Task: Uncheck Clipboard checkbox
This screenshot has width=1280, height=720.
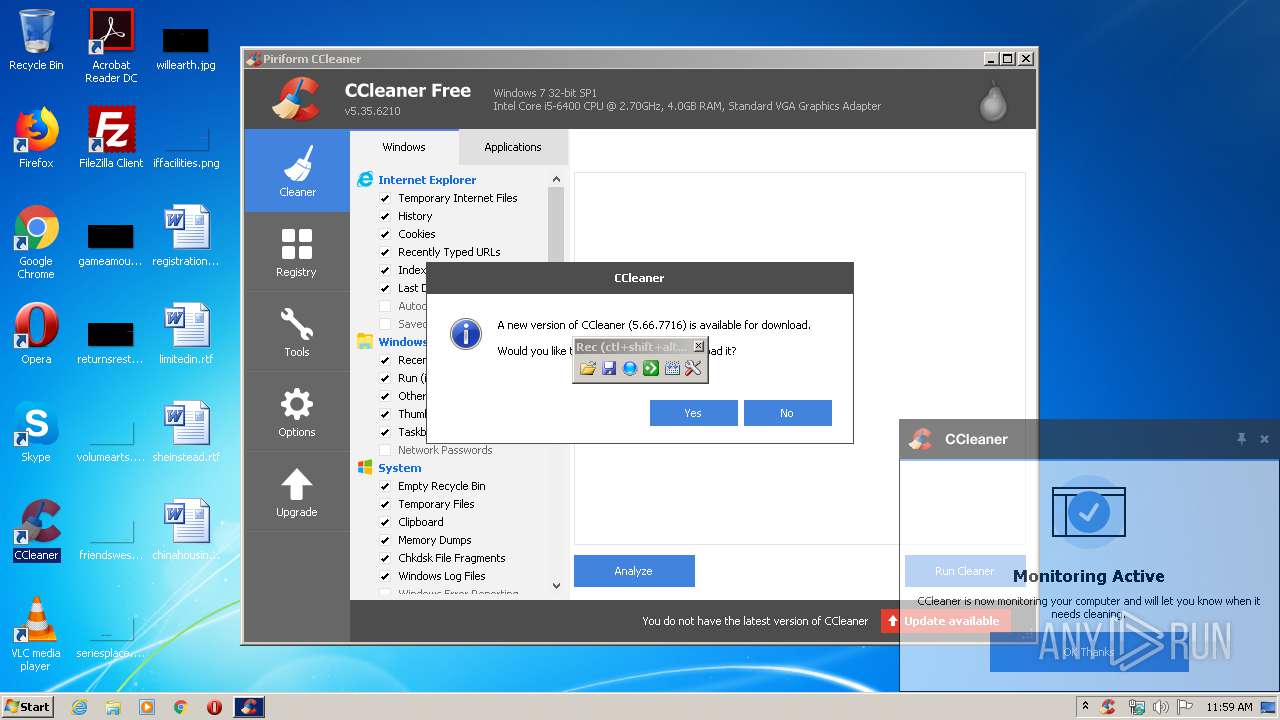Action: 385,522
